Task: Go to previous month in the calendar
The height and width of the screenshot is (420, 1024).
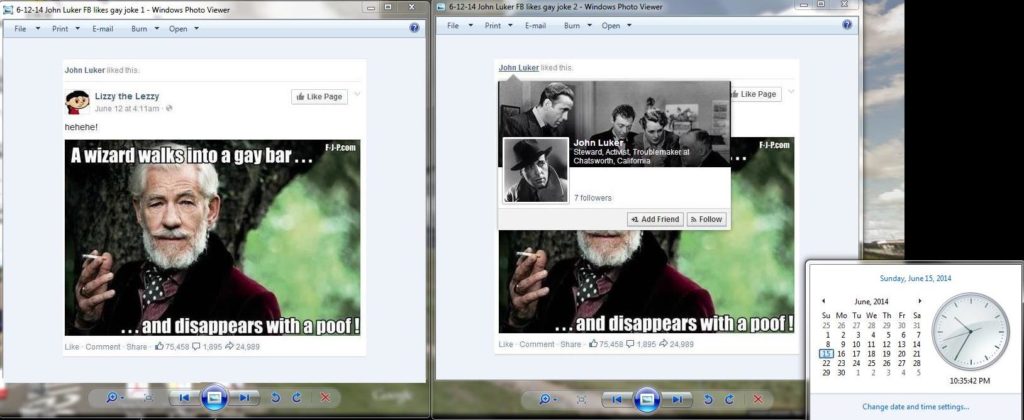Action: 823,300
